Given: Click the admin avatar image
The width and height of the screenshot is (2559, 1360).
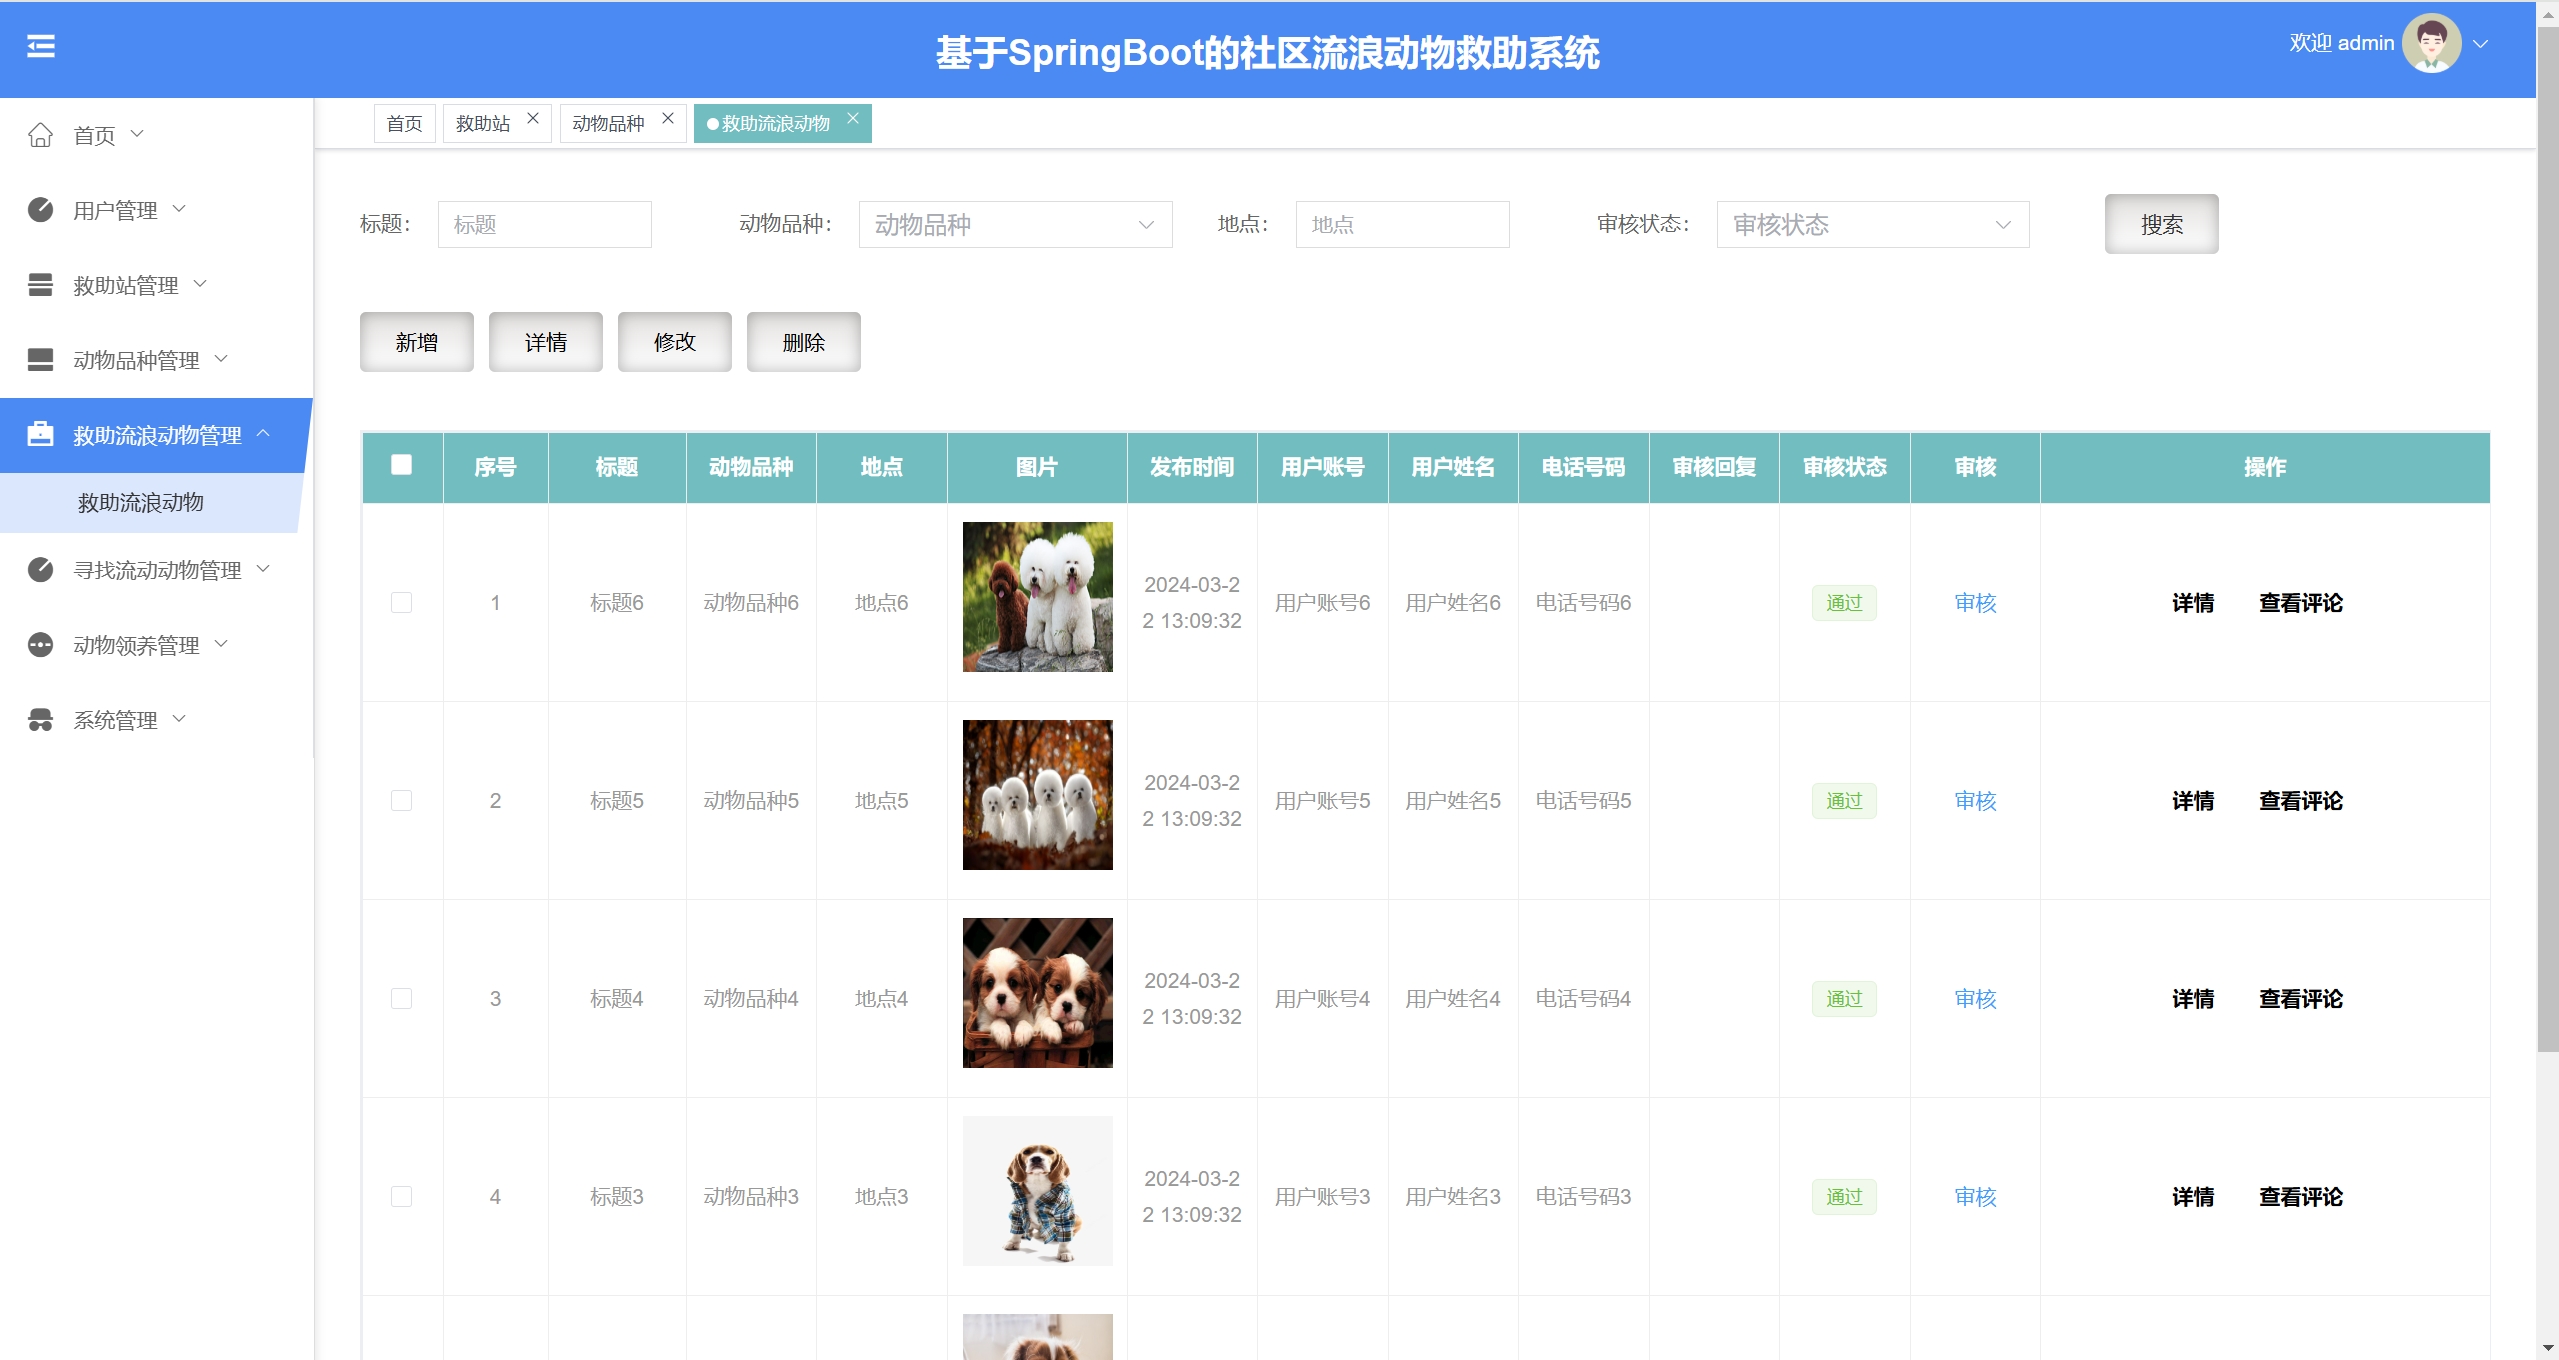Looking at the screenshot, I should [x=2431, y=43].
